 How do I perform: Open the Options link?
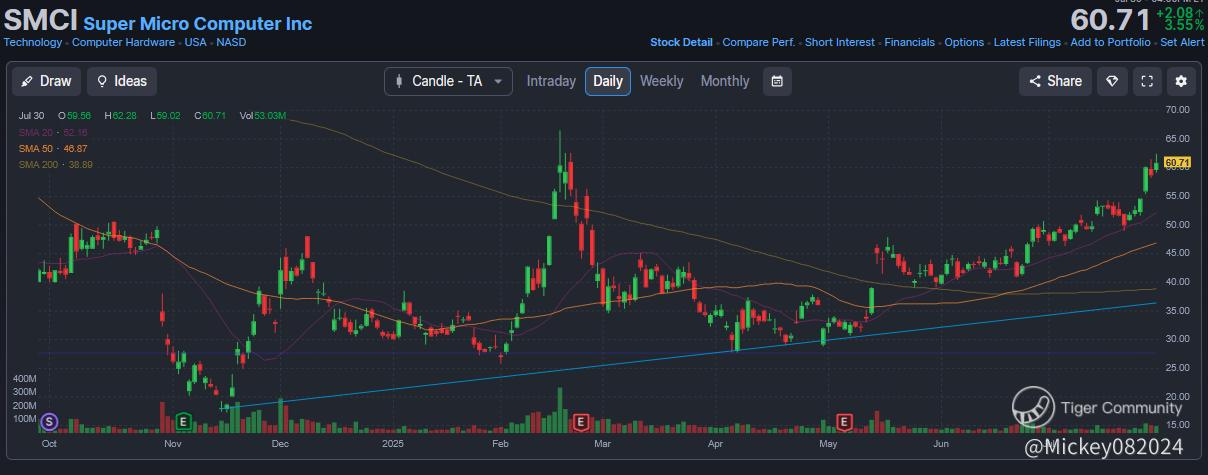(x=964, y=43)
